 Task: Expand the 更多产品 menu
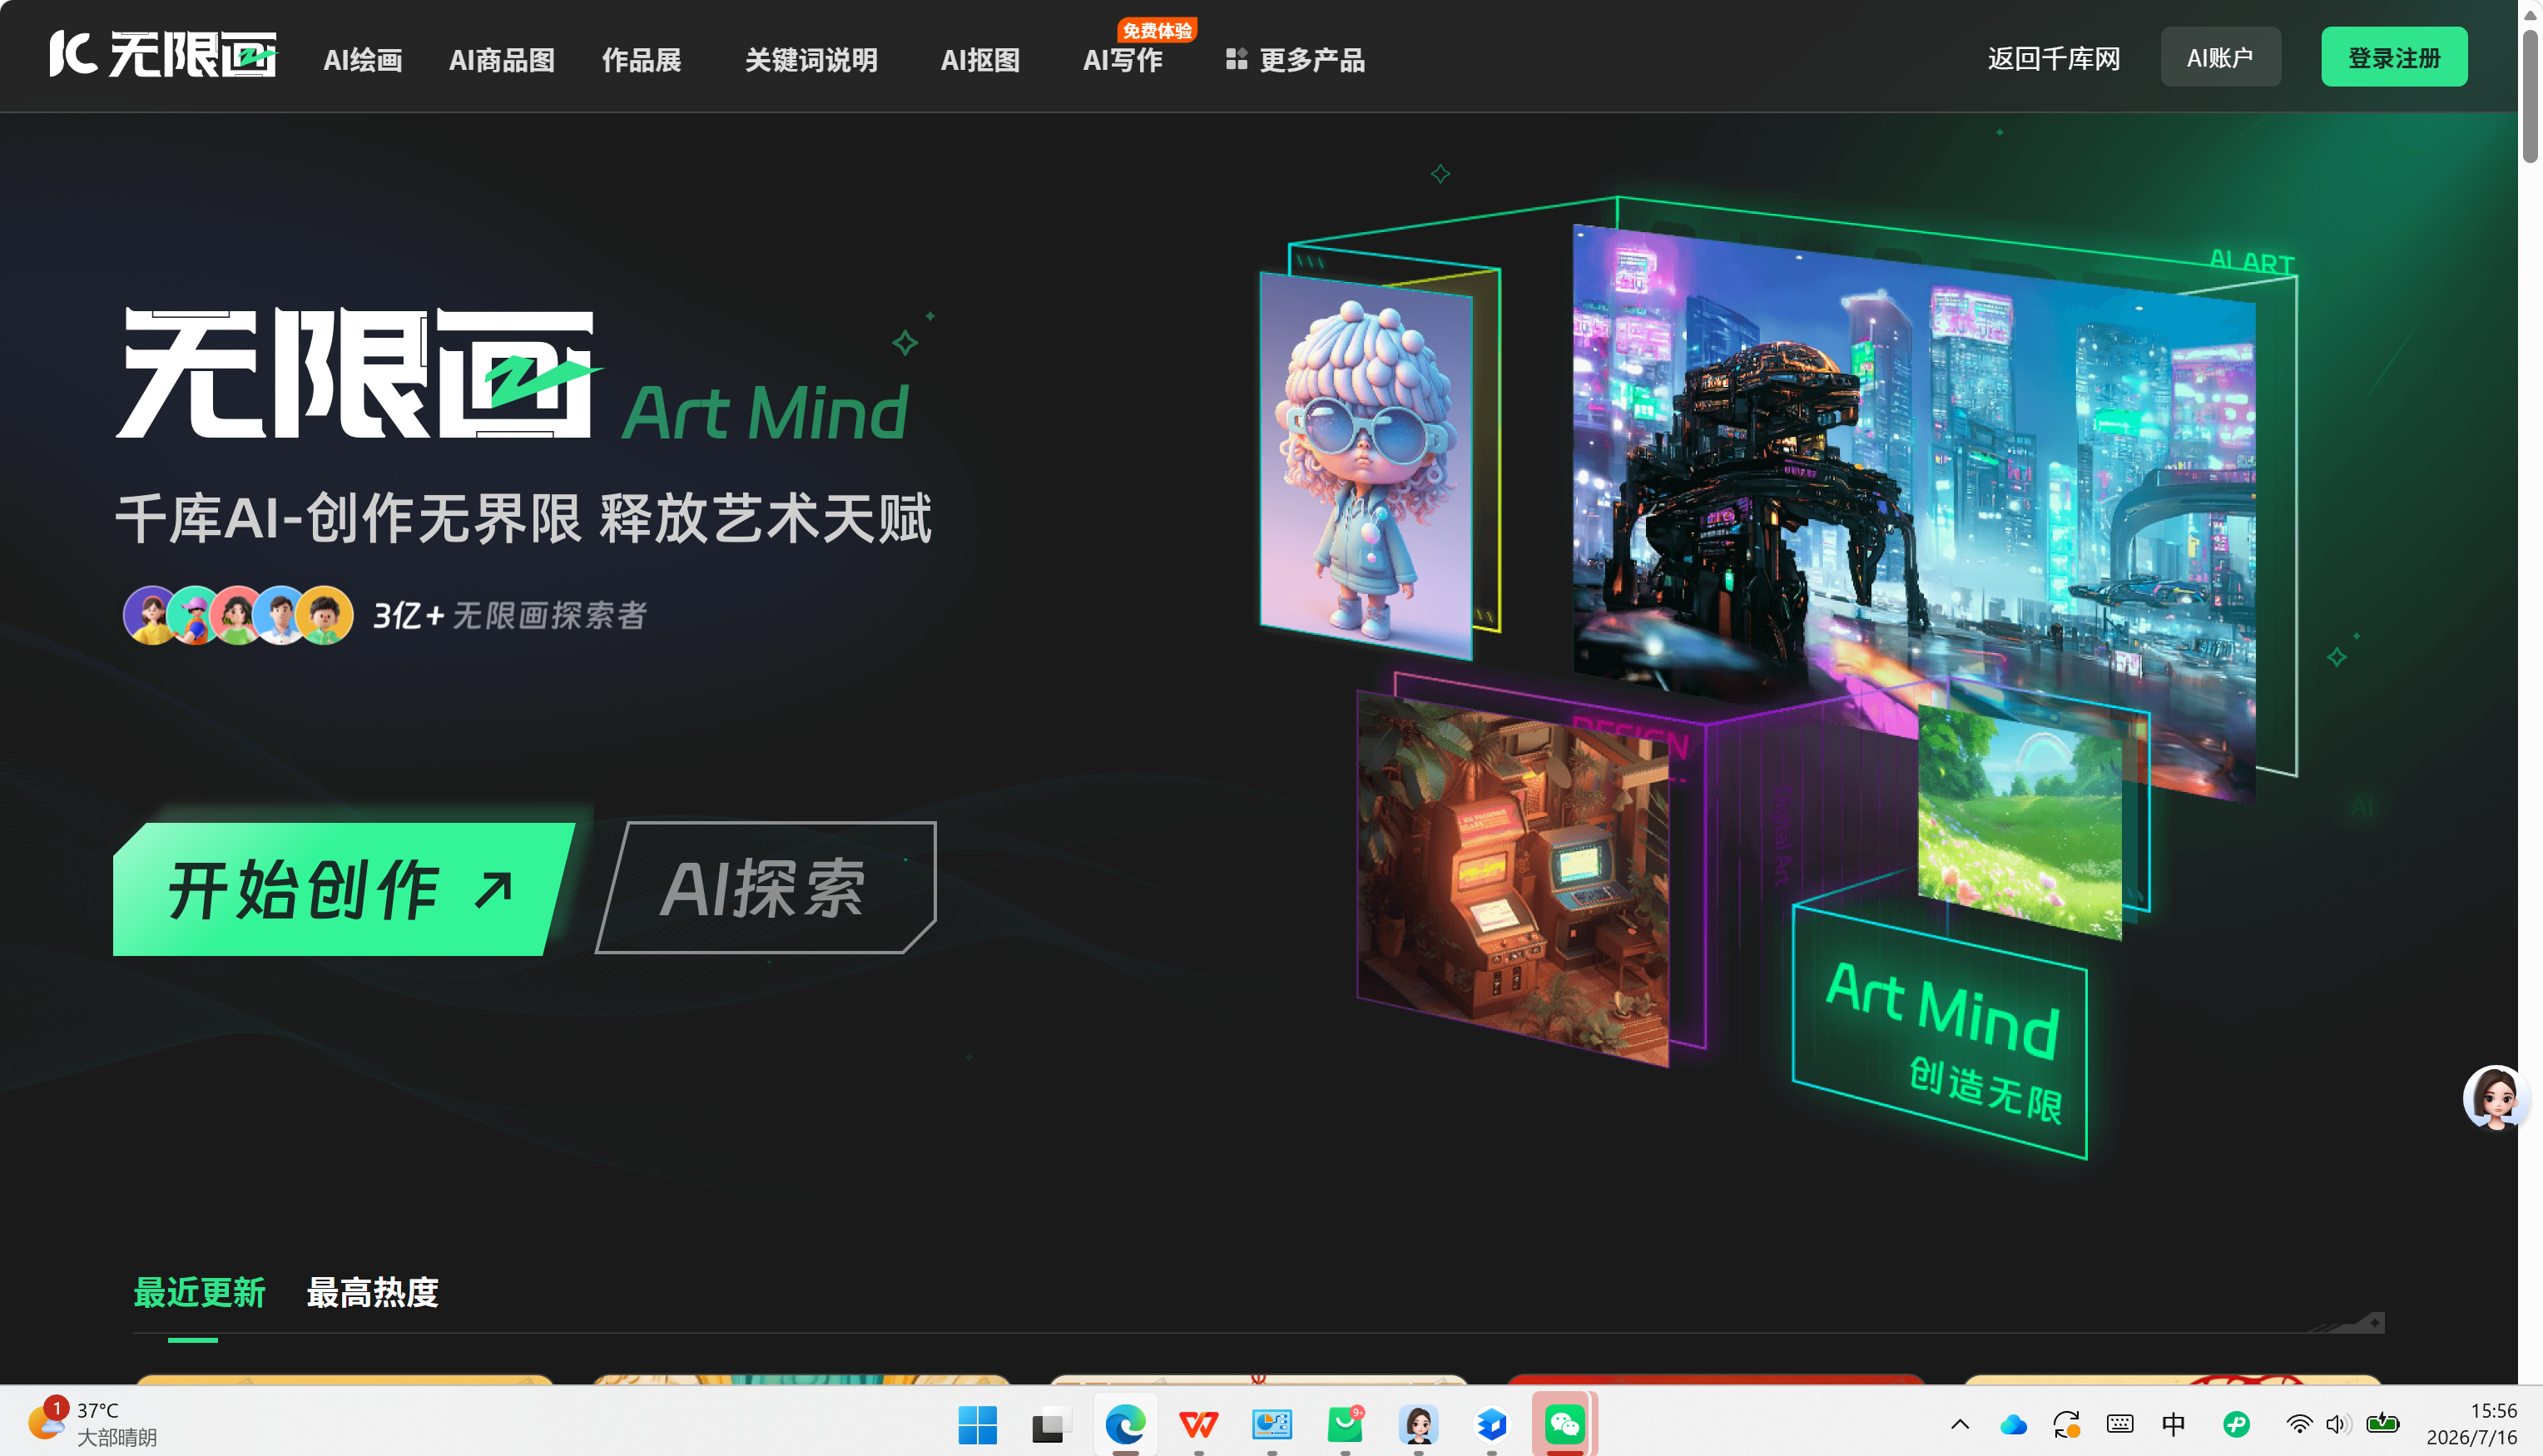point(1295,60)
